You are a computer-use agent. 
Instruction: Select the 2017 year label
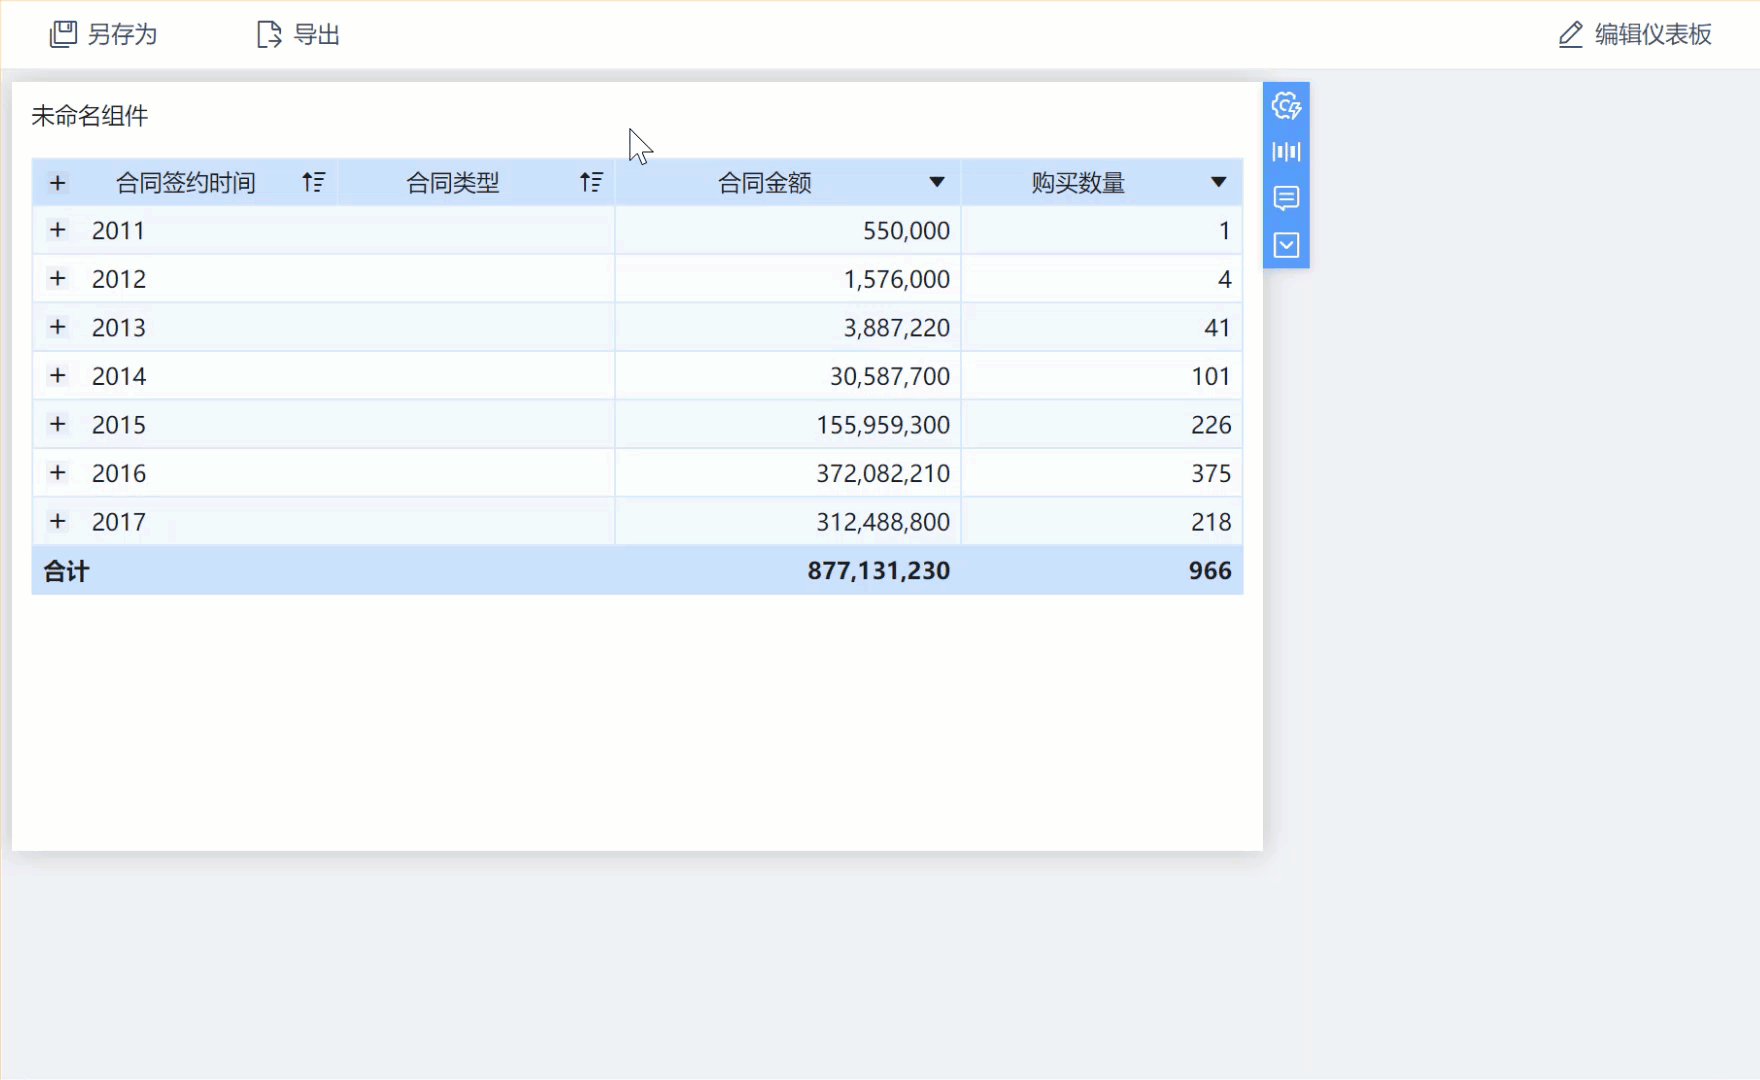pyautogui.click(x=119, y=522)
